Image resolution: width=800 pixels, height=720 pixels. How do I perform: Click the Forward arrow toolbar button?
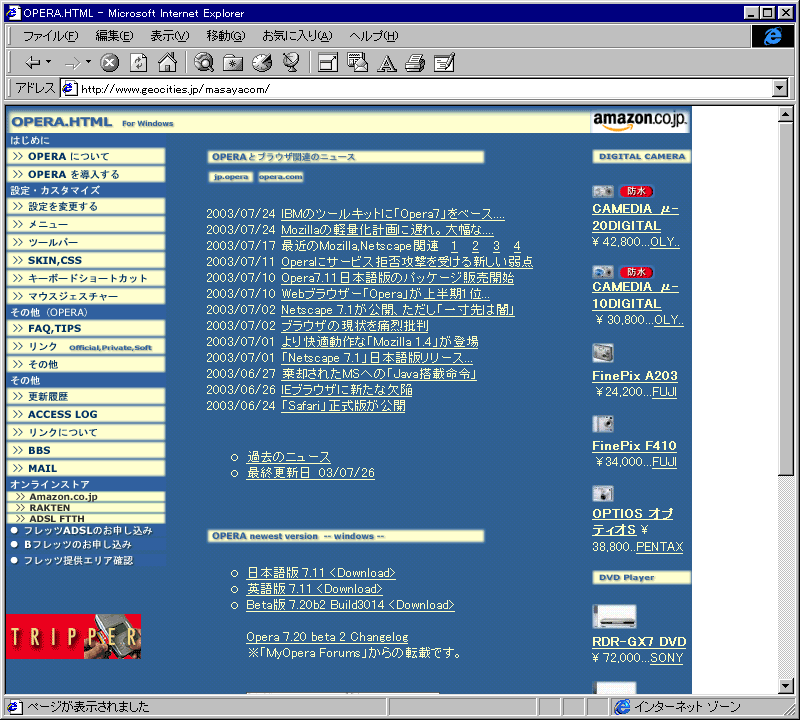point(72,63)
